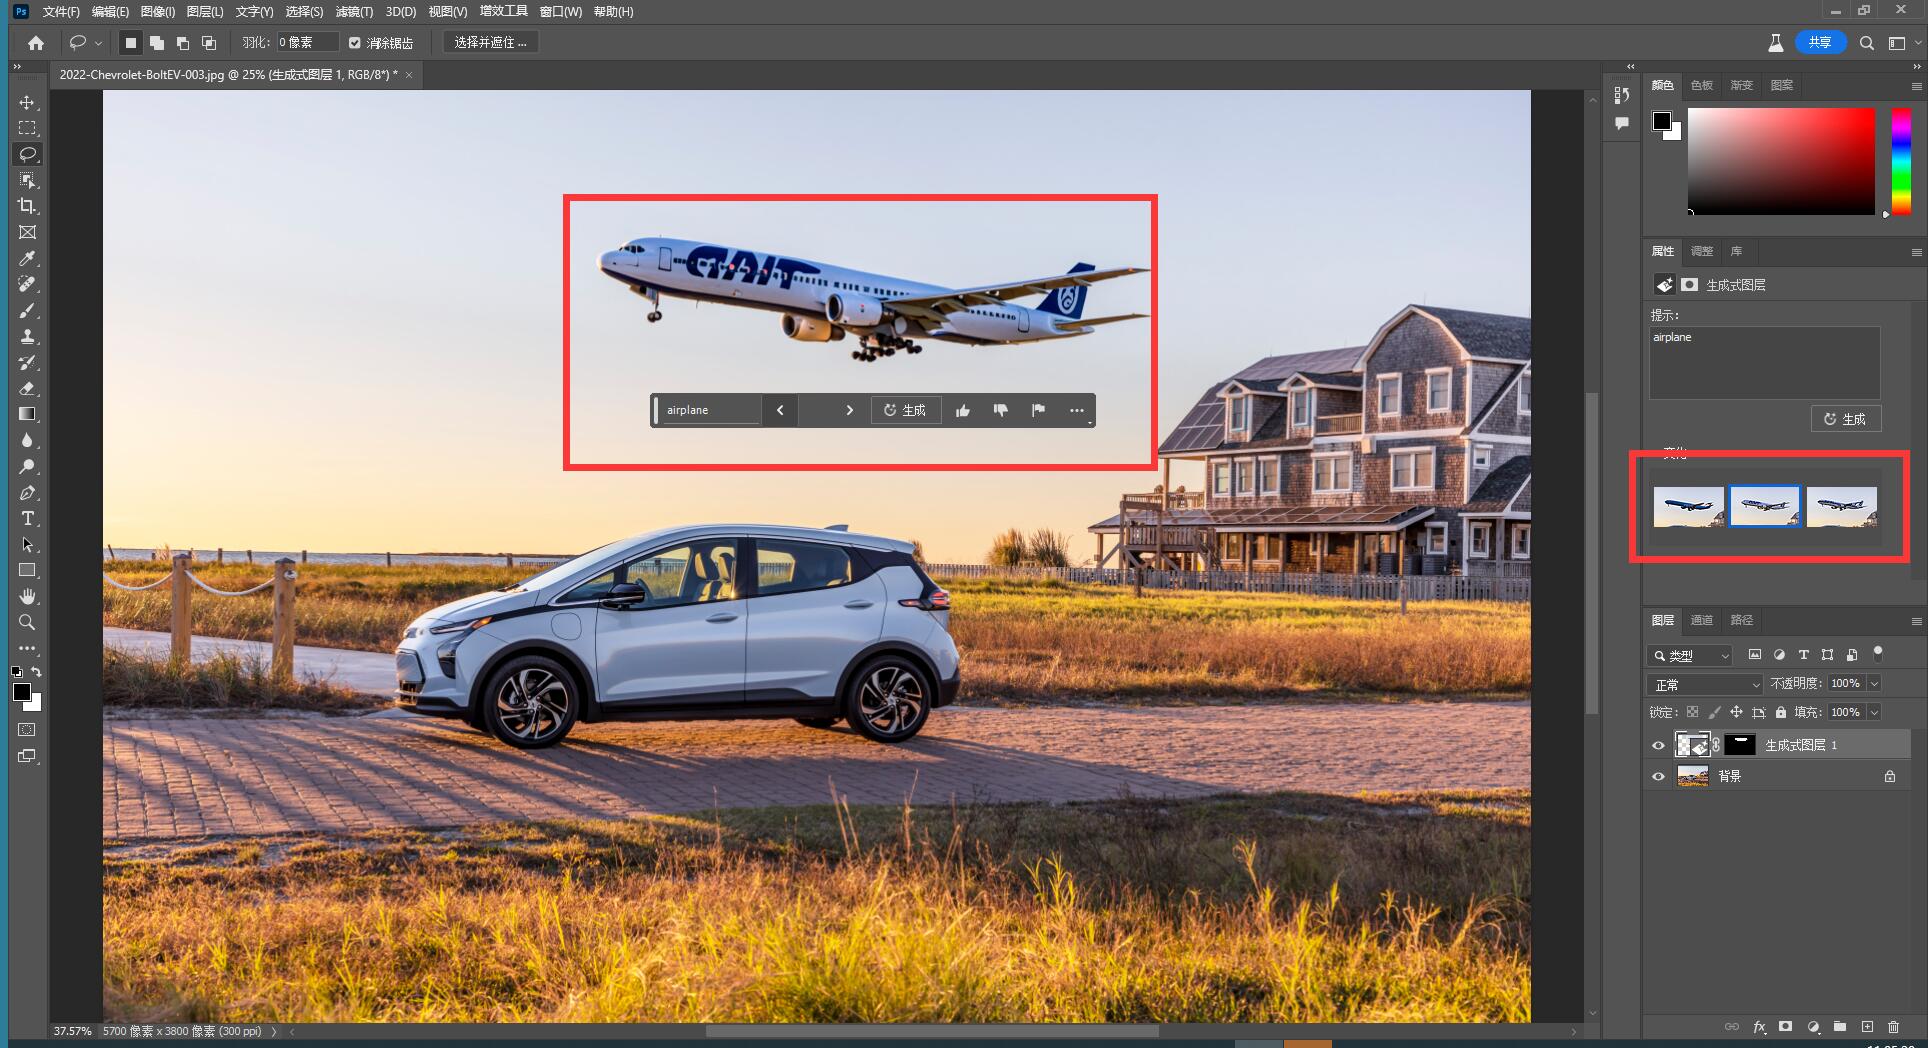Toggle Quick Mask mode
The height and width of the screenshot is (1048, 1928).
pos(27,729)
